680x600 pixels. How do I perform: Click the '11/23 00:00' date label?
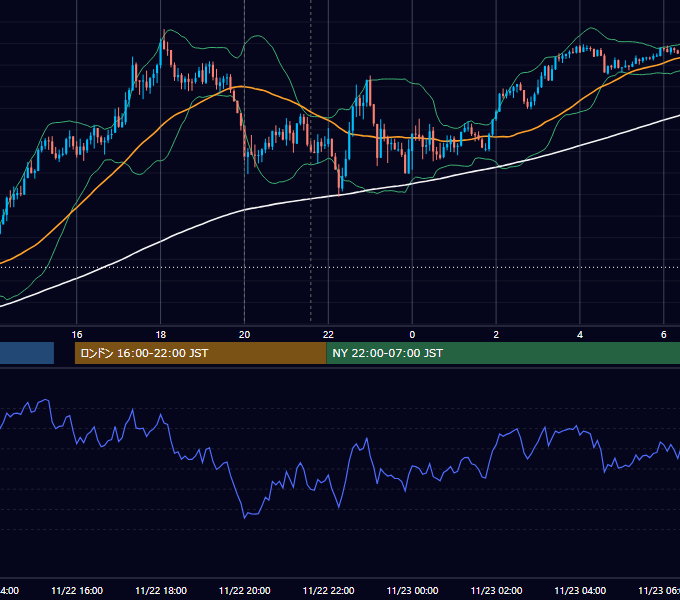tap(412, 590)
